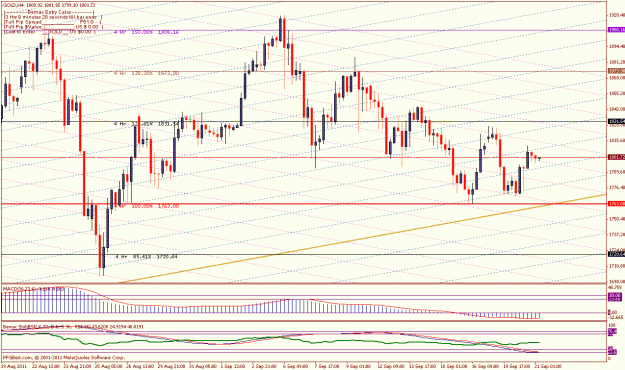Click the 1868.00 price axis value
Screen dimensions: 625x370
[617, 77]
